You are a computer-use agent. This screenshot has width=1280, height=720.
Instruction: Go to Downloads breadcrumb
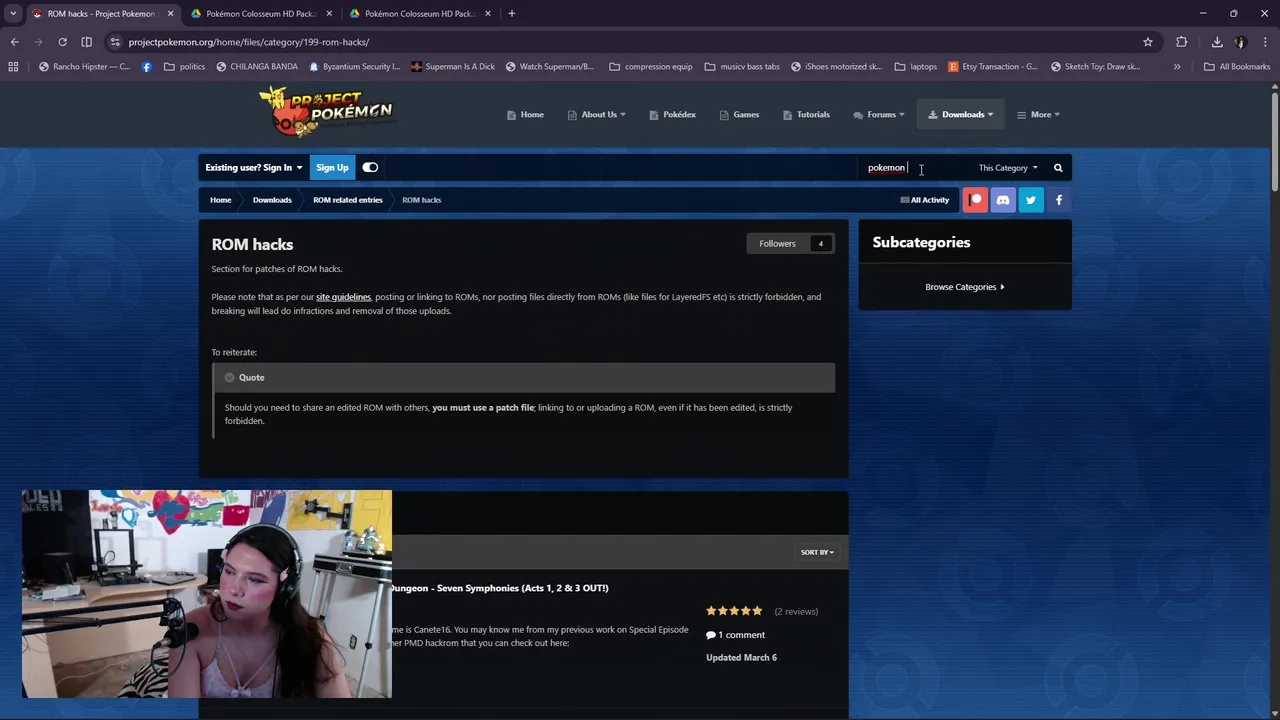coord(272,200)
